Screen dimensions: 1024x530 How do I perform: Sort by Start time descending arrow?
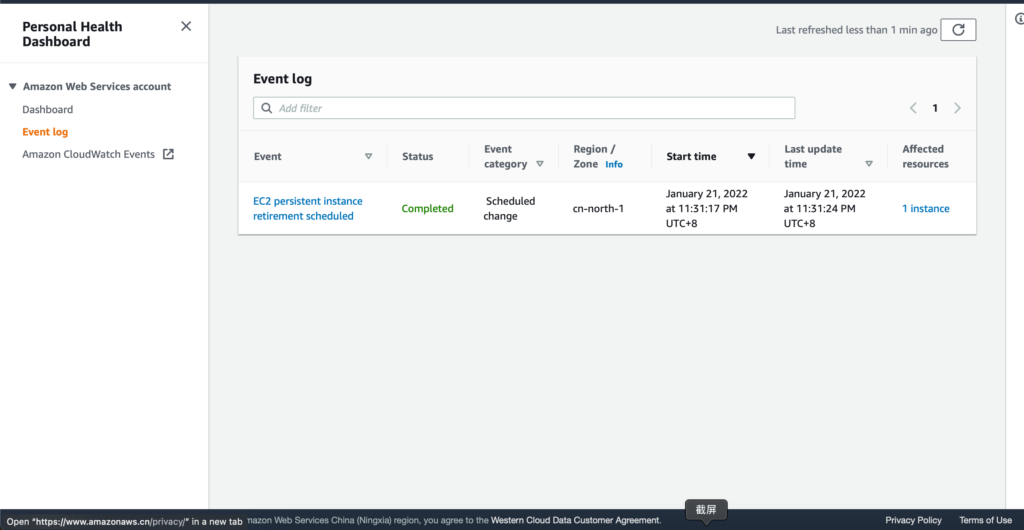[x=751, y=157]
